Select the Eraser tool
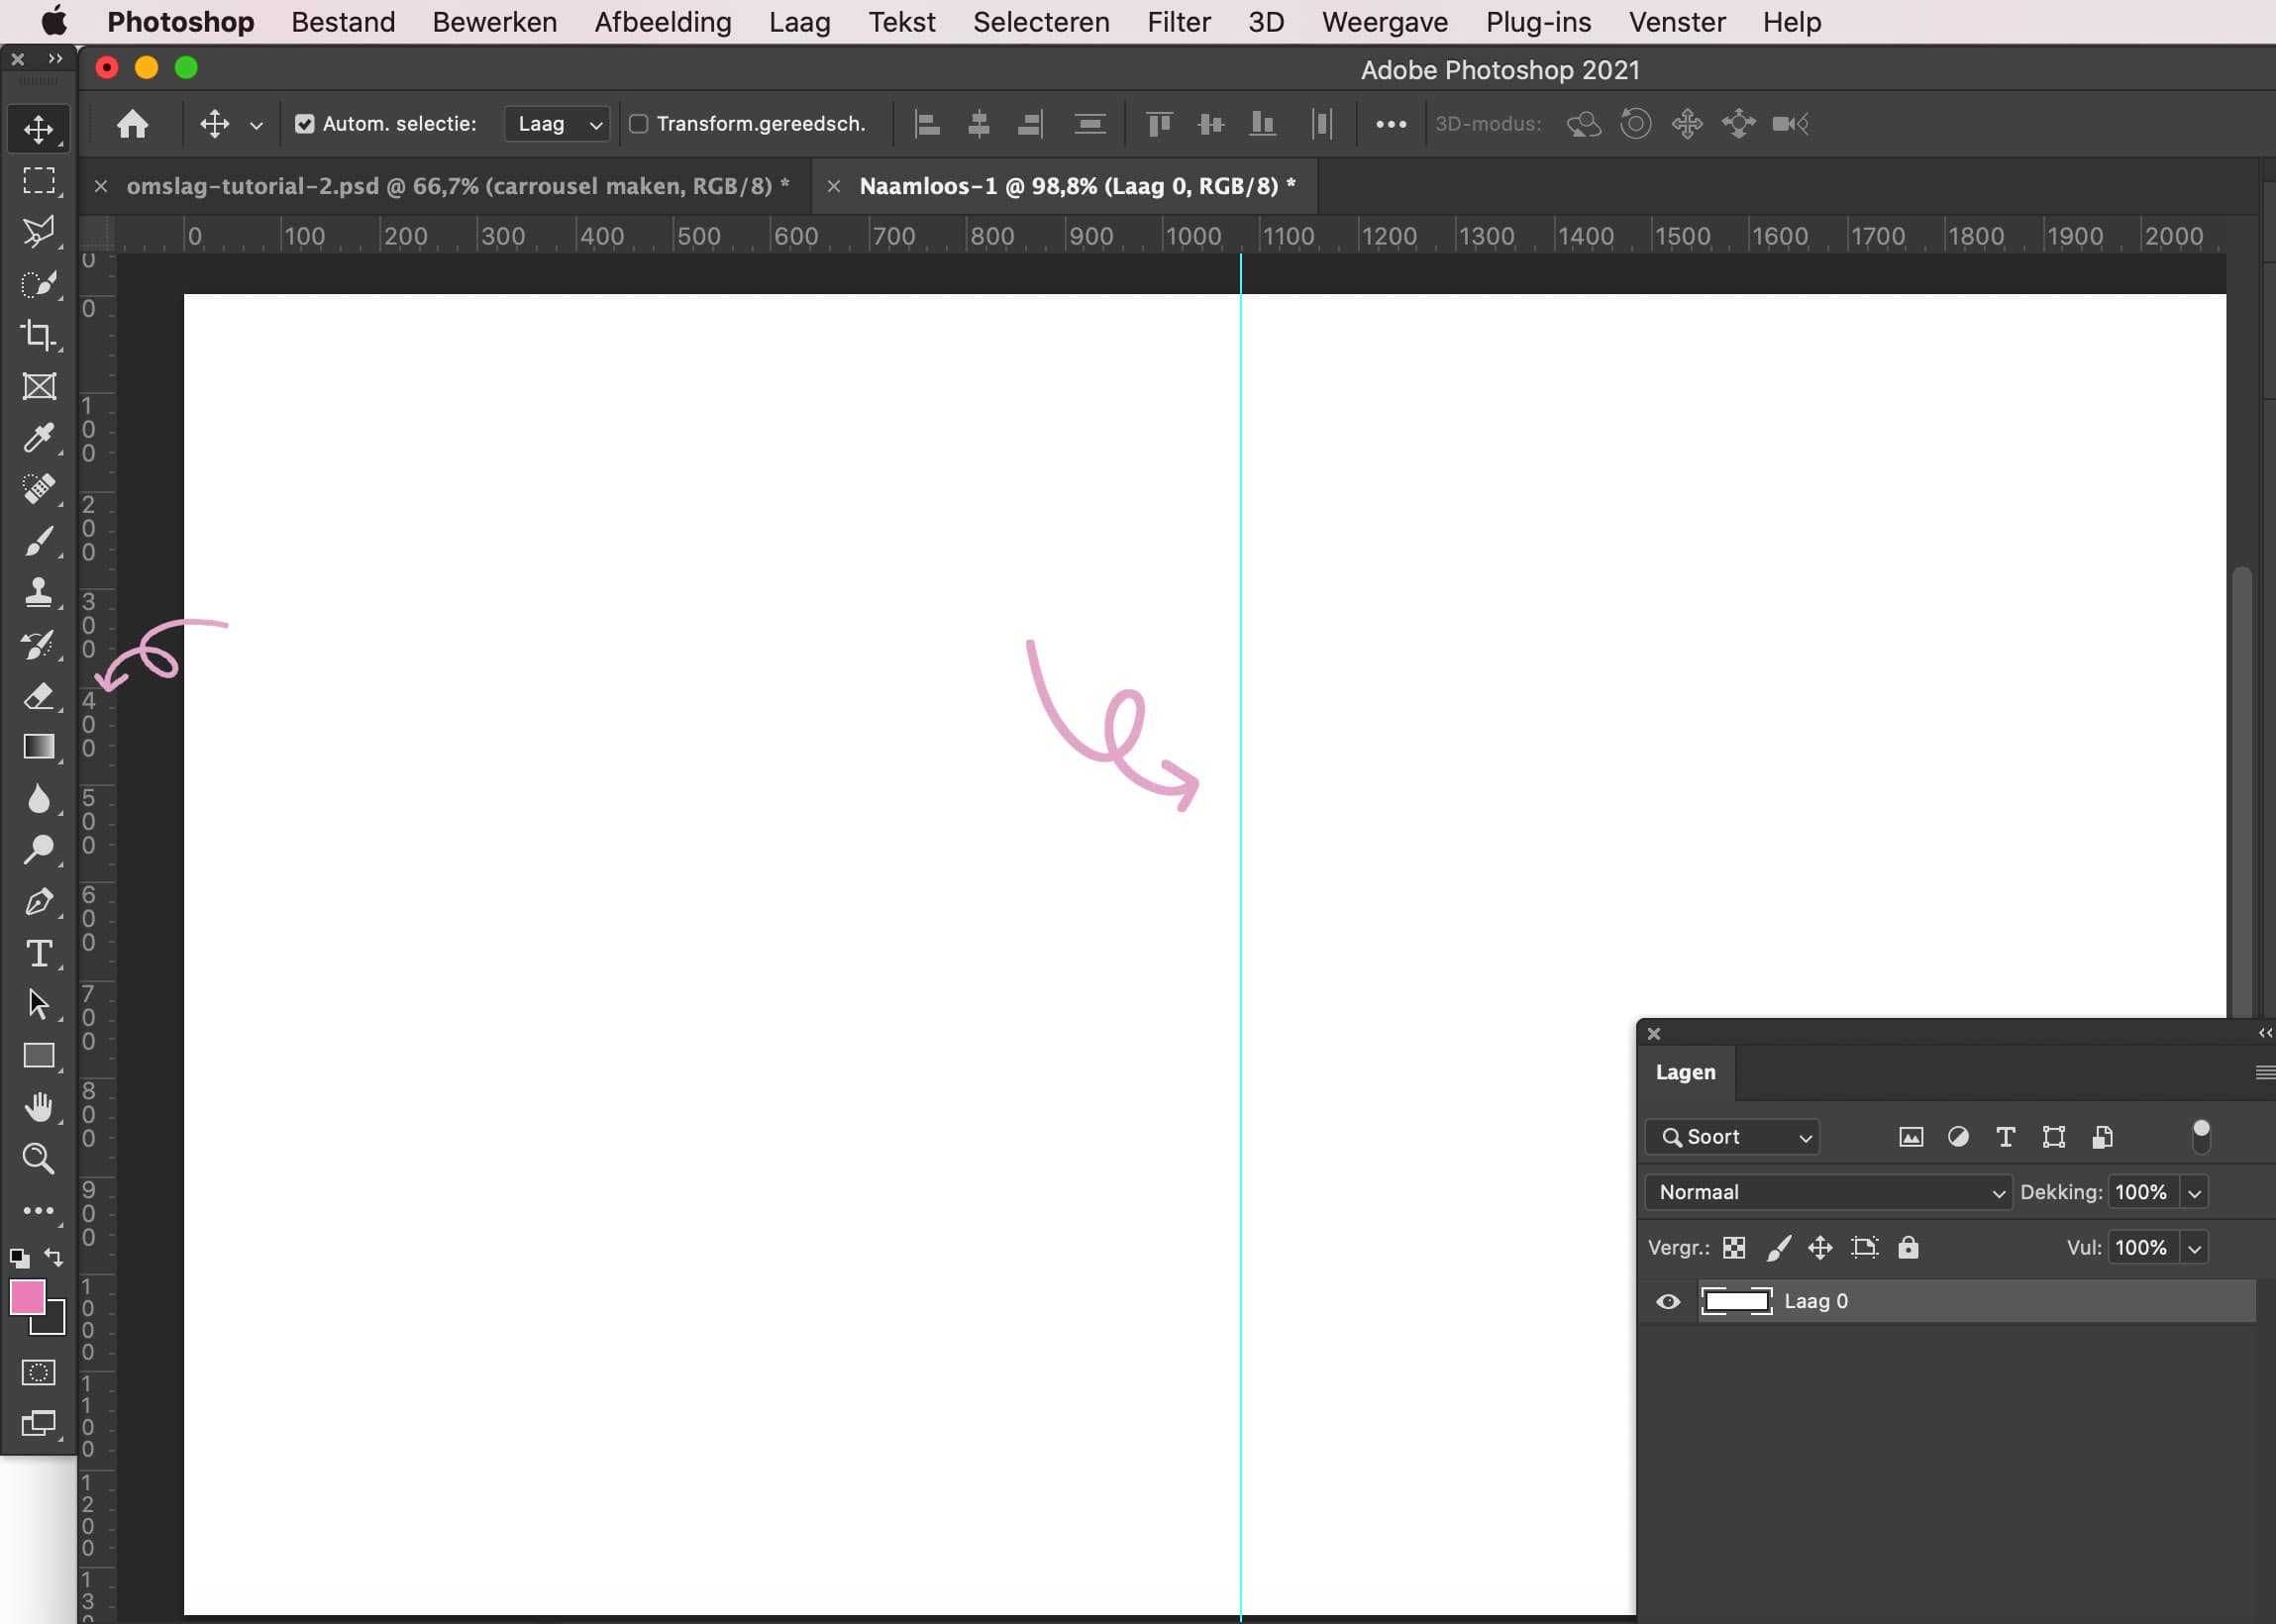The width and height of the screenshot is (2276, 1624). pos(38,697)
